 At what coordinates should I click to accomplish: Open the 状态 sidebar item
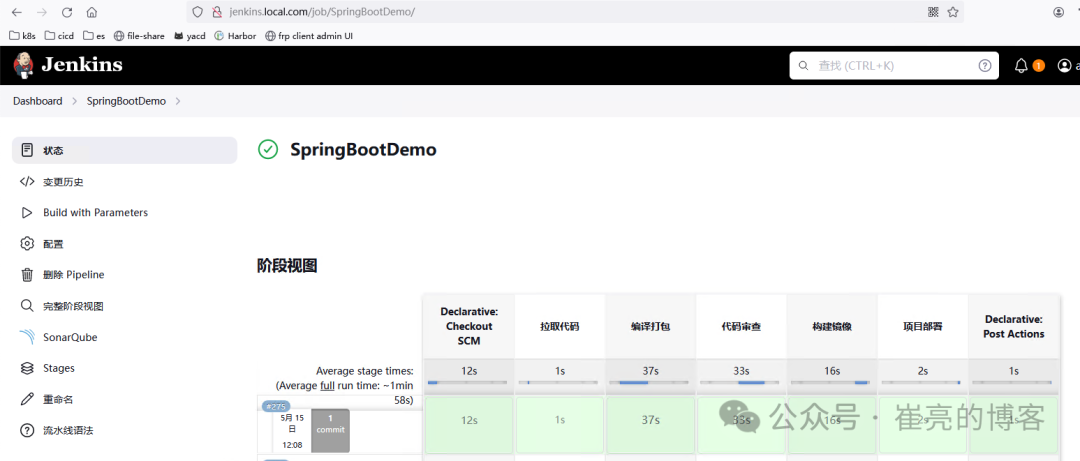[125, 150]
